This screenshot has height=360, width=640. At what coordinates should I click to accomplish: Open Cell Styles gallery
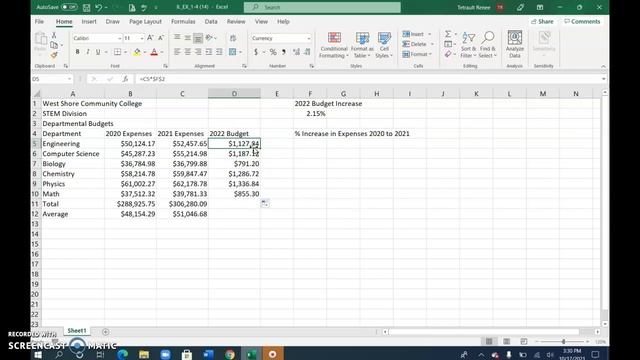[384, 45]
